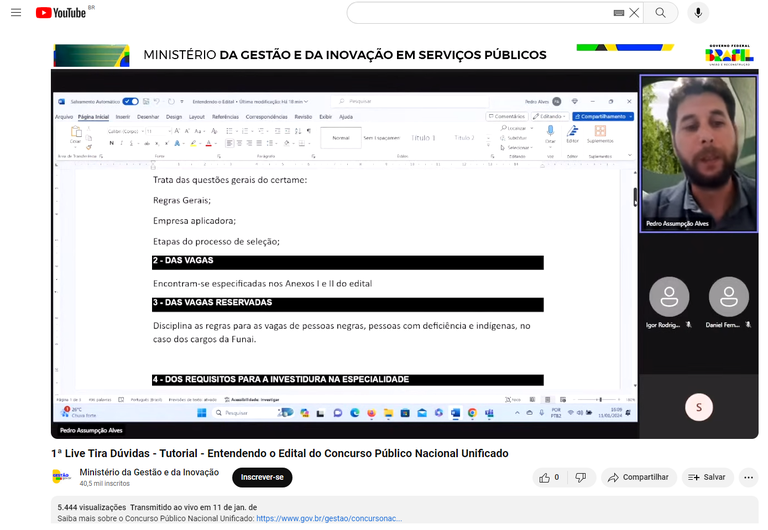Toggle Salvamento Automático switch in Word
Viewport: 768px width, 530px height.
[x=130, y=101]
